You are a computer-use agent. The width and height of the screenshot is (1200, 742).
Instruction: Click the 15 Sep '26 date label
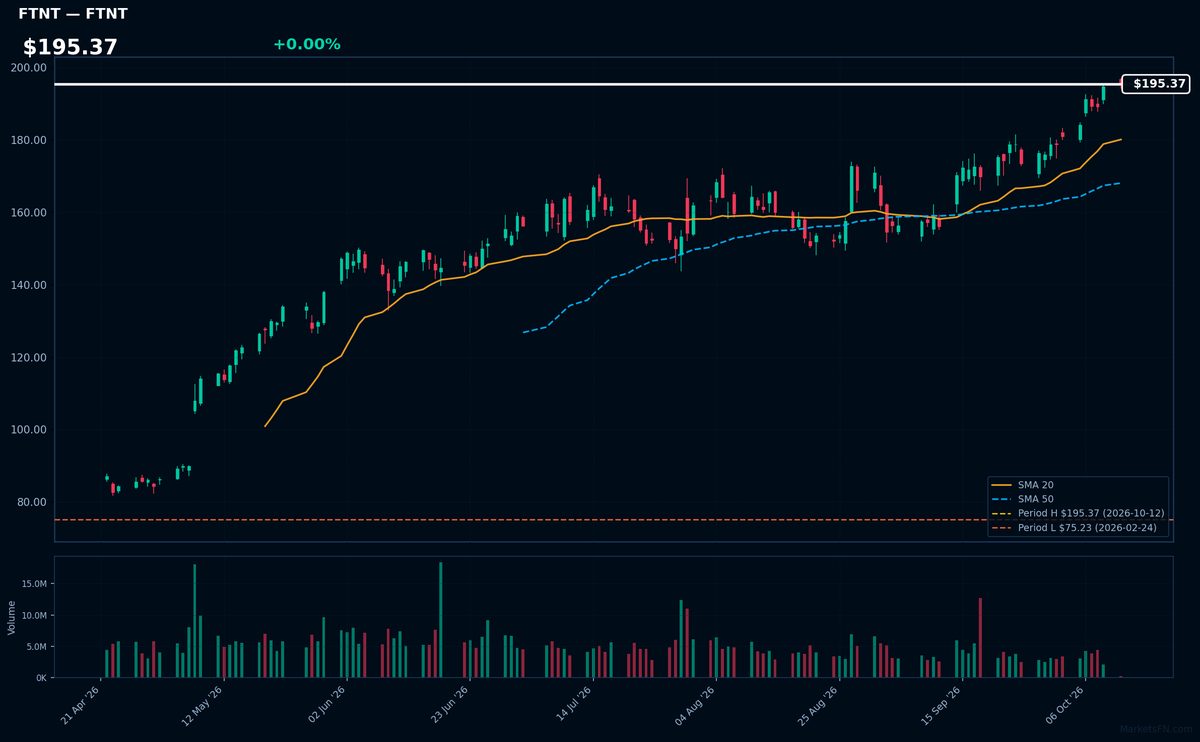[942, 706]
